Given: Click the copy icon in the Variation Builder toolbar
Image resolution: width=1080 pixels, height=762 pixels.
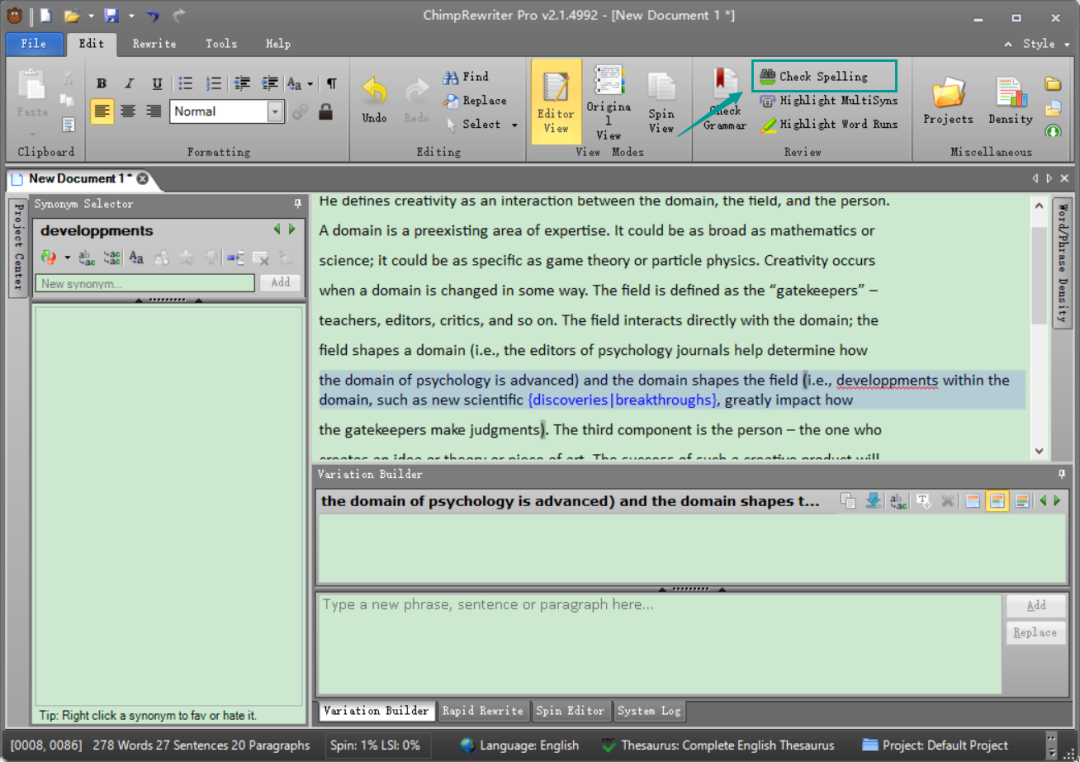Looking at the screenshot, I should point(848,501).
